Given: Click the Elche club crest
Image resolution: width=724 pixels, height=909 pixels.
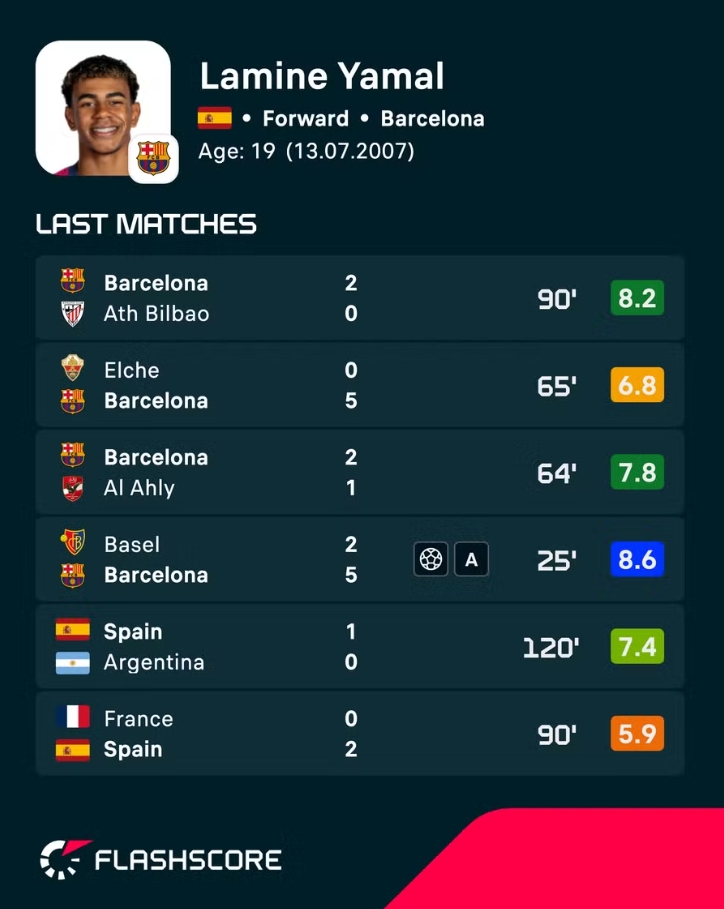Looking at the screenshot, I should pyautogui.click(x=72, y=368).
